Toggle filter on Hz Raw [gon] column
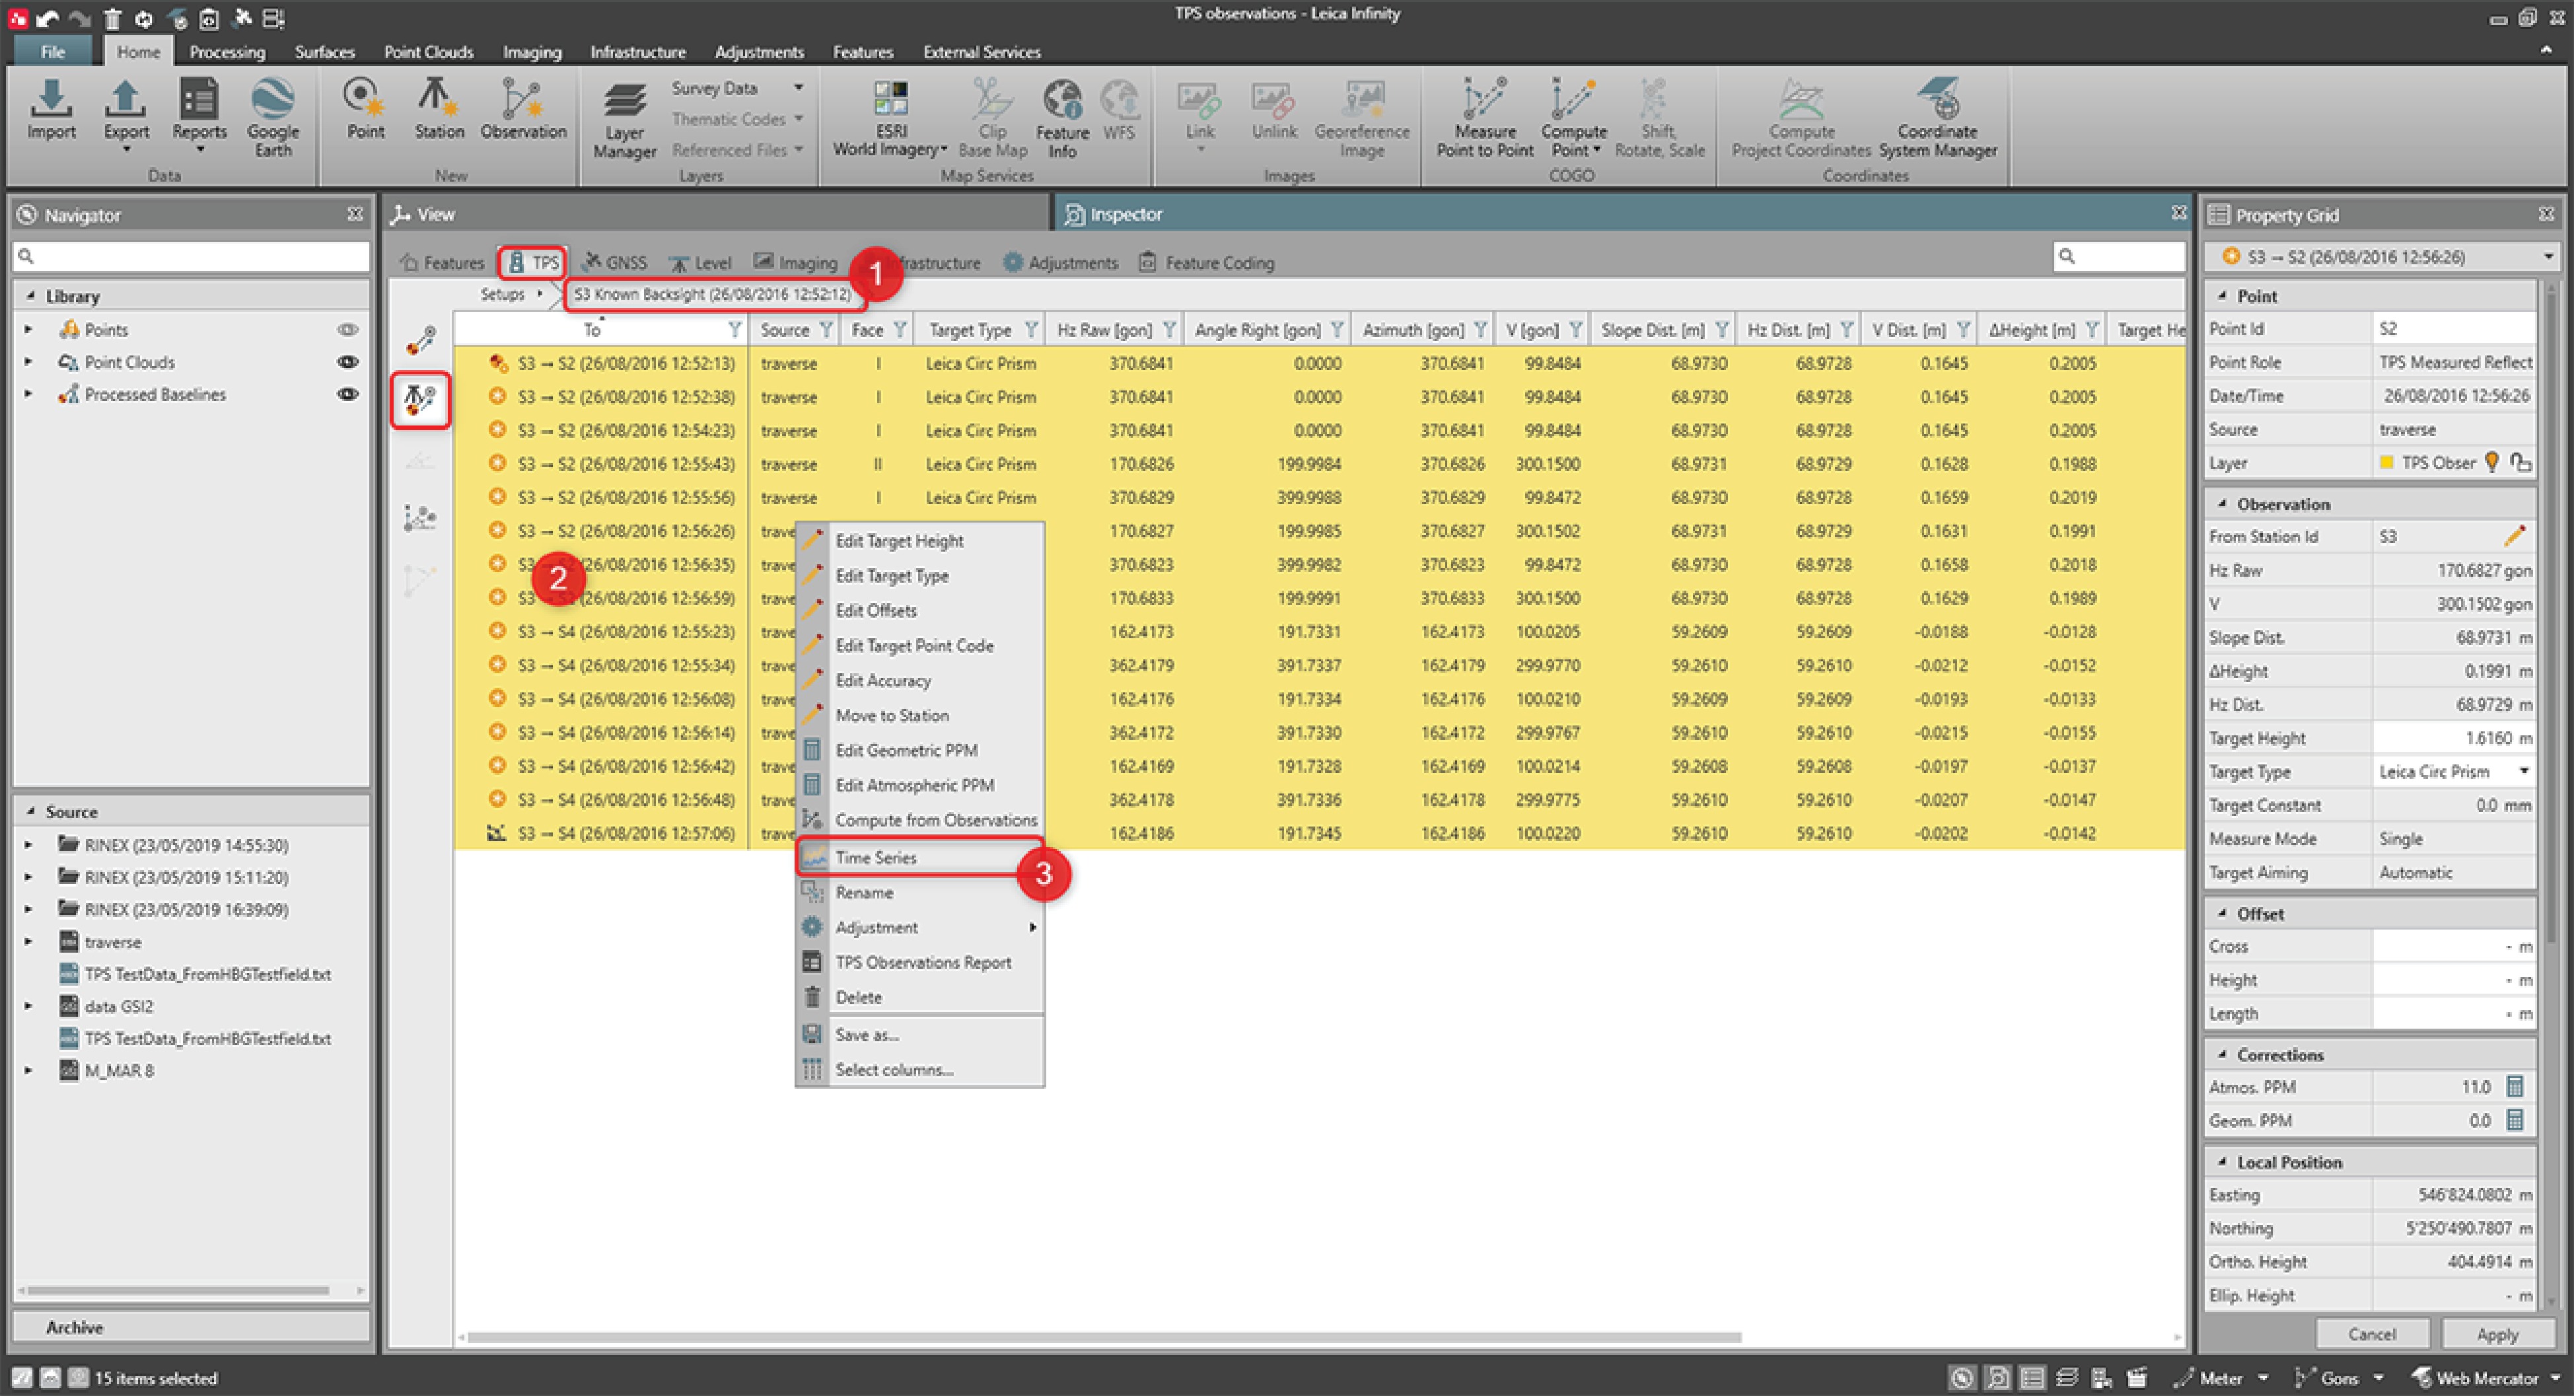 (1169, 329)
